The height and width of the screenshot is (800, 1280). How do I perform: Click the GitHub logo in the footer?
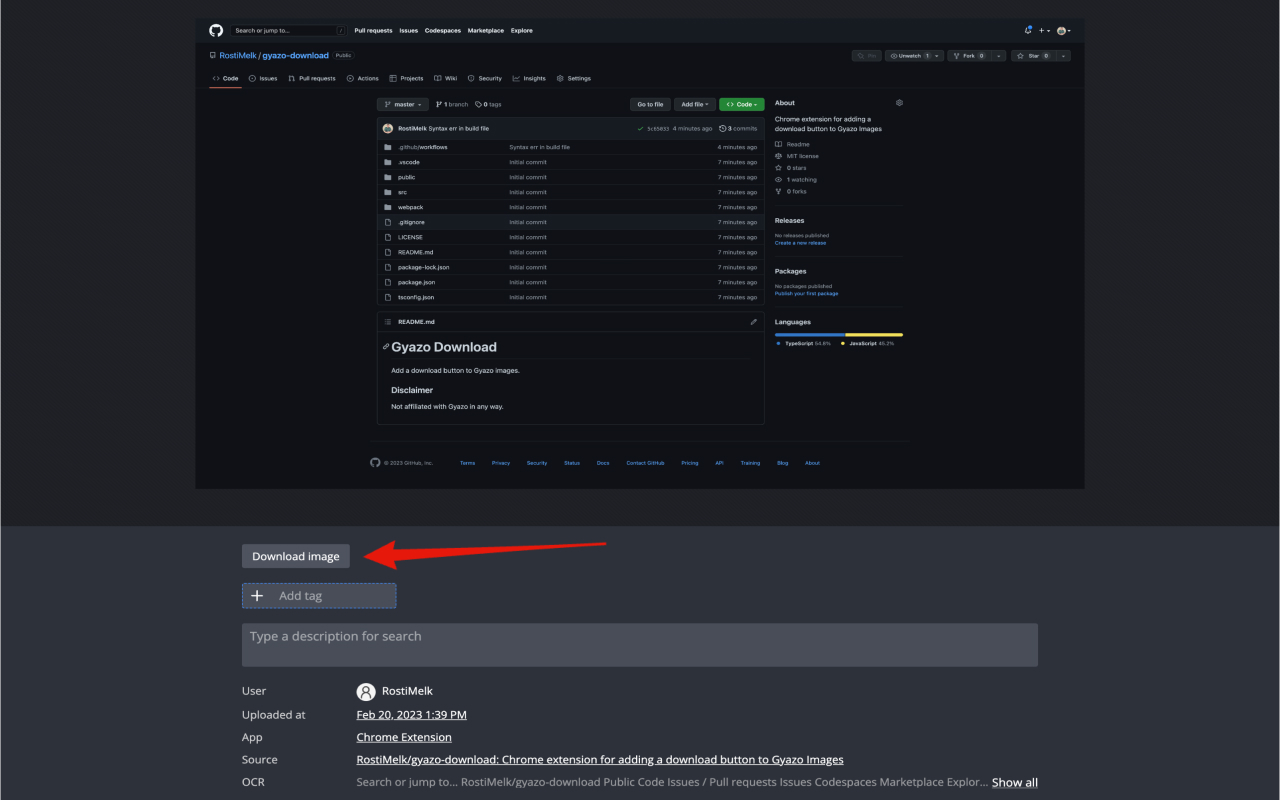pos(375,463)
